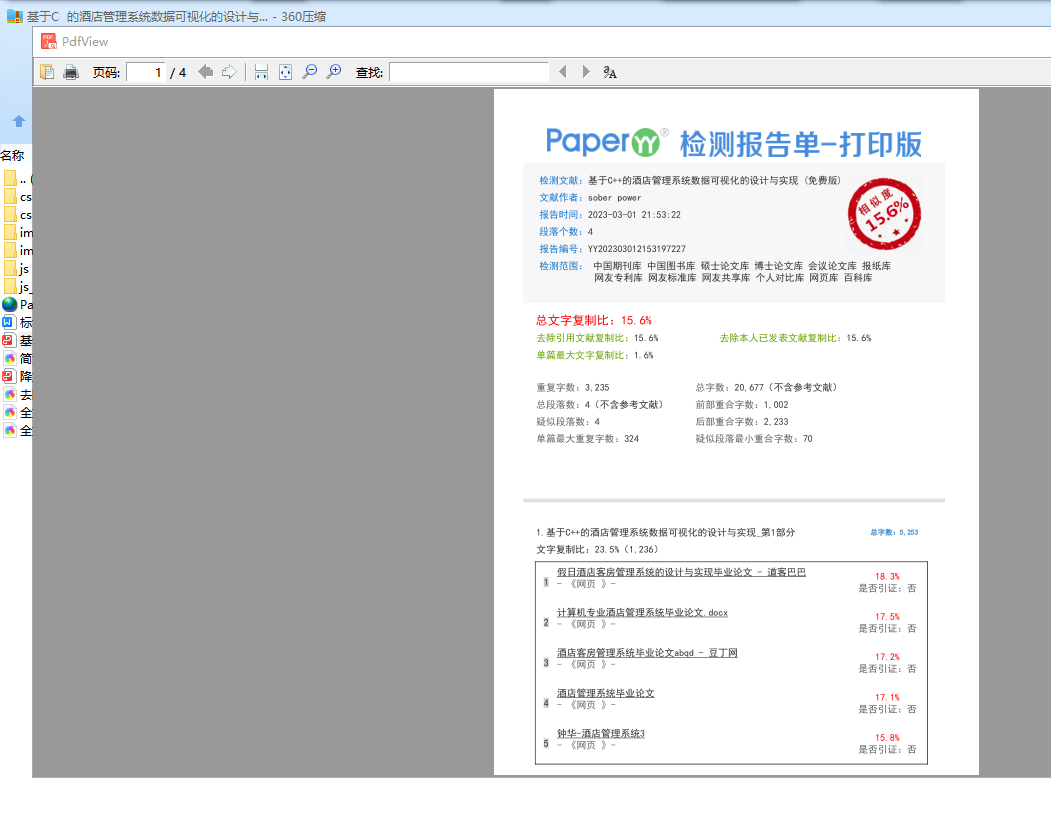This screenshot has height=824, width=1051.
Task: Open link 酒店客房管理系统毕业论文abqd - 豆丁网
Action: 647,652
